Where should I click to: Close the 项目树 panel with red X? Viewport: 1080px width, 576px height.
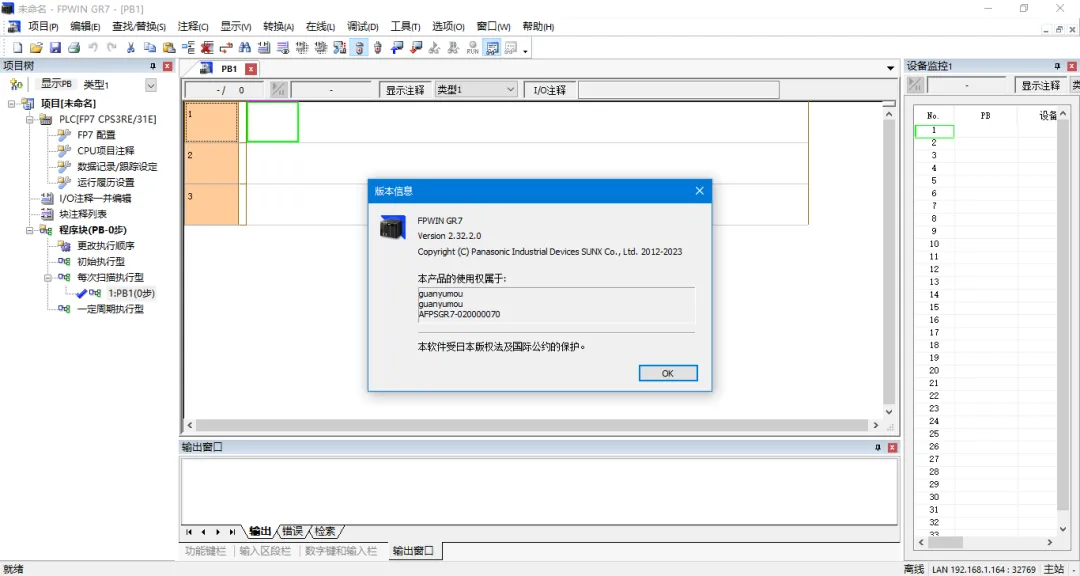click(167, 66)
